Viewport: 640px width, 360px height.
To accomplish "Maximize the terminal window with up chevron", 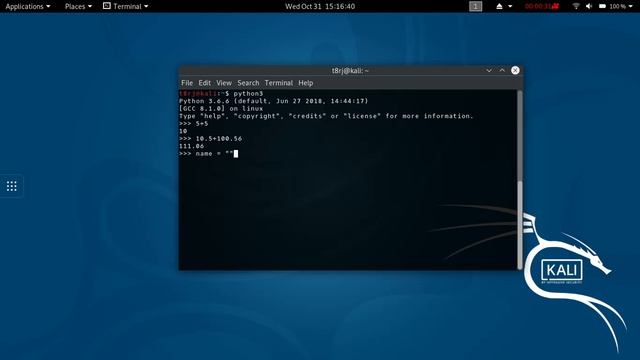I will [x=502, y=70].
